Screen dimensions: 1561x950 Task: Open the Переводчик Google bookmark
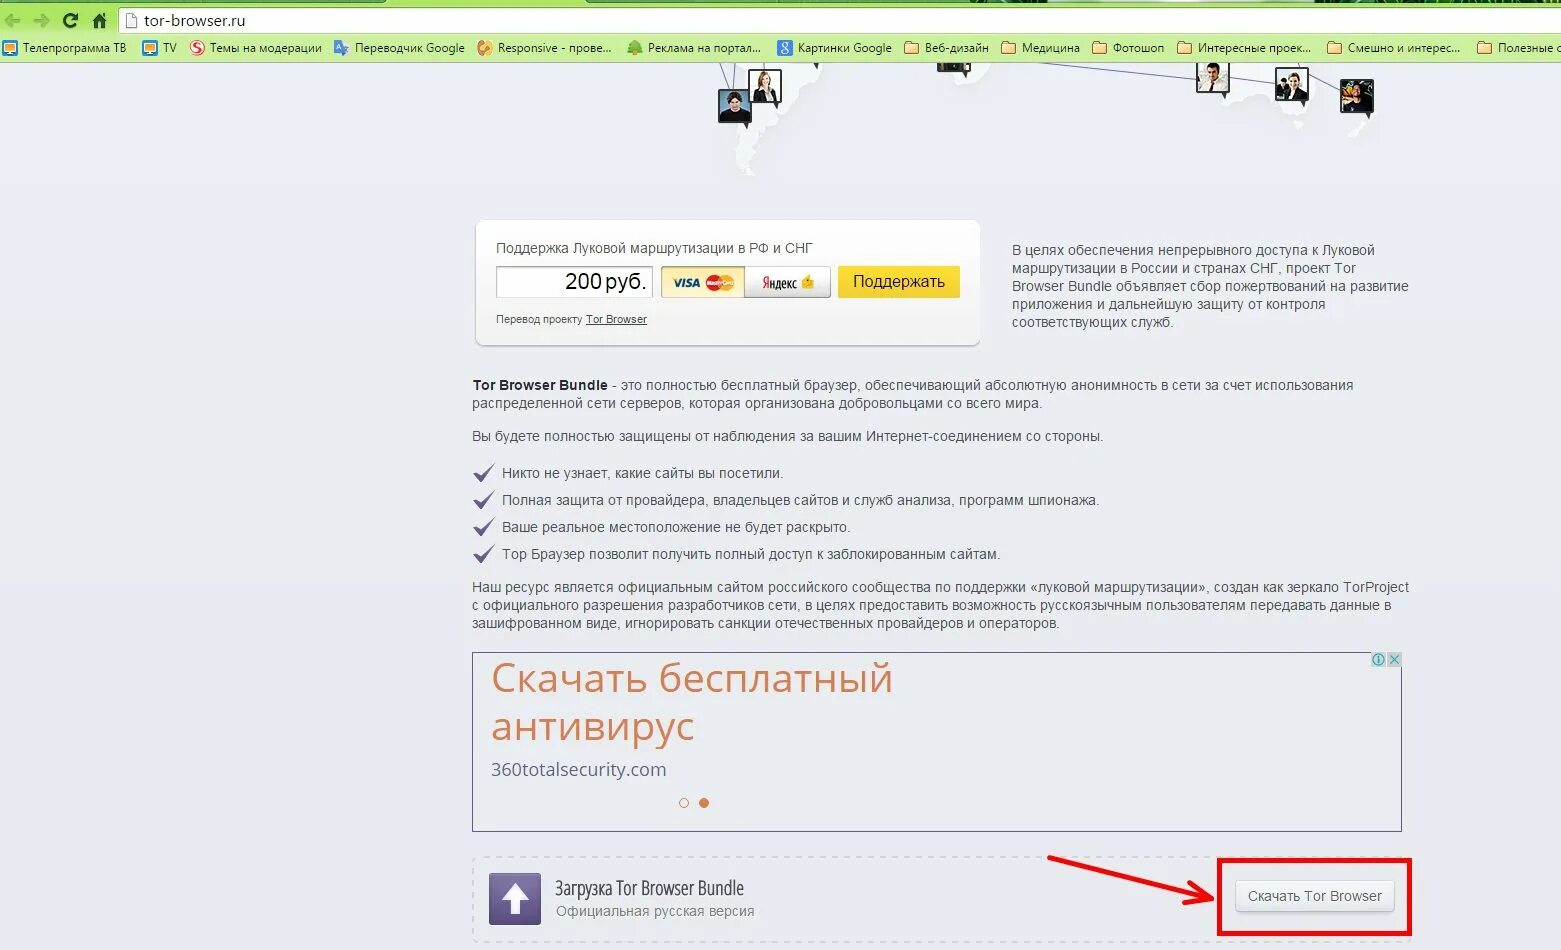click(x=399, y=47)
